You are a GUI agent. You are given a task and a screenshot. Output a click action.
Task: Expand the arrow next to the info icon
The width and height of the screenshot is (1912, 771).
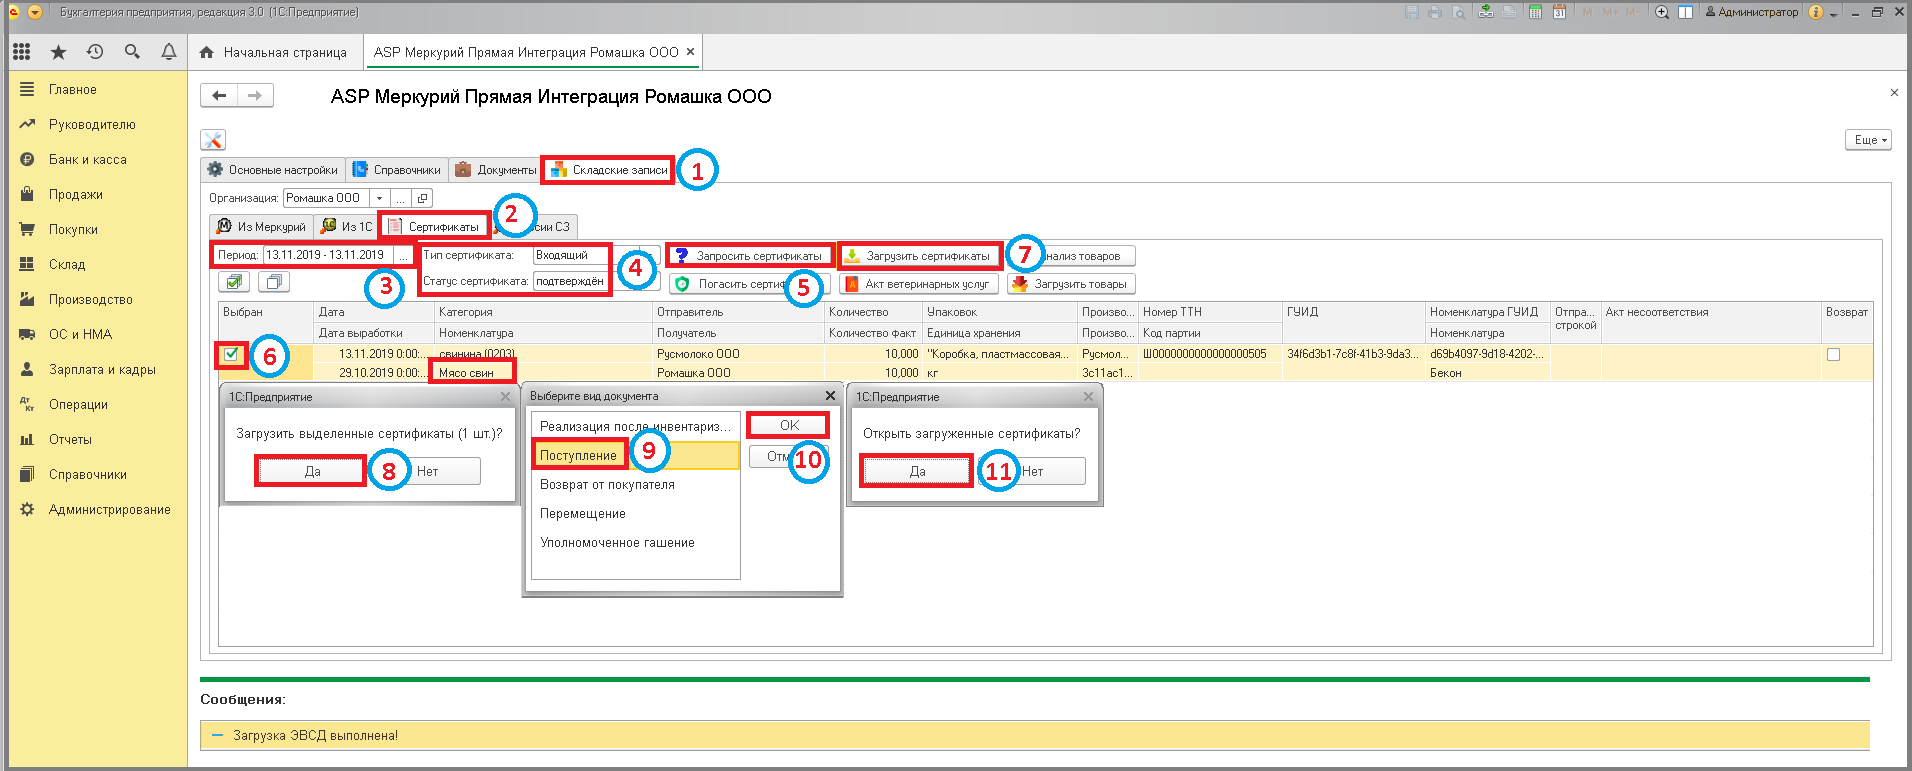point(1834,13)
